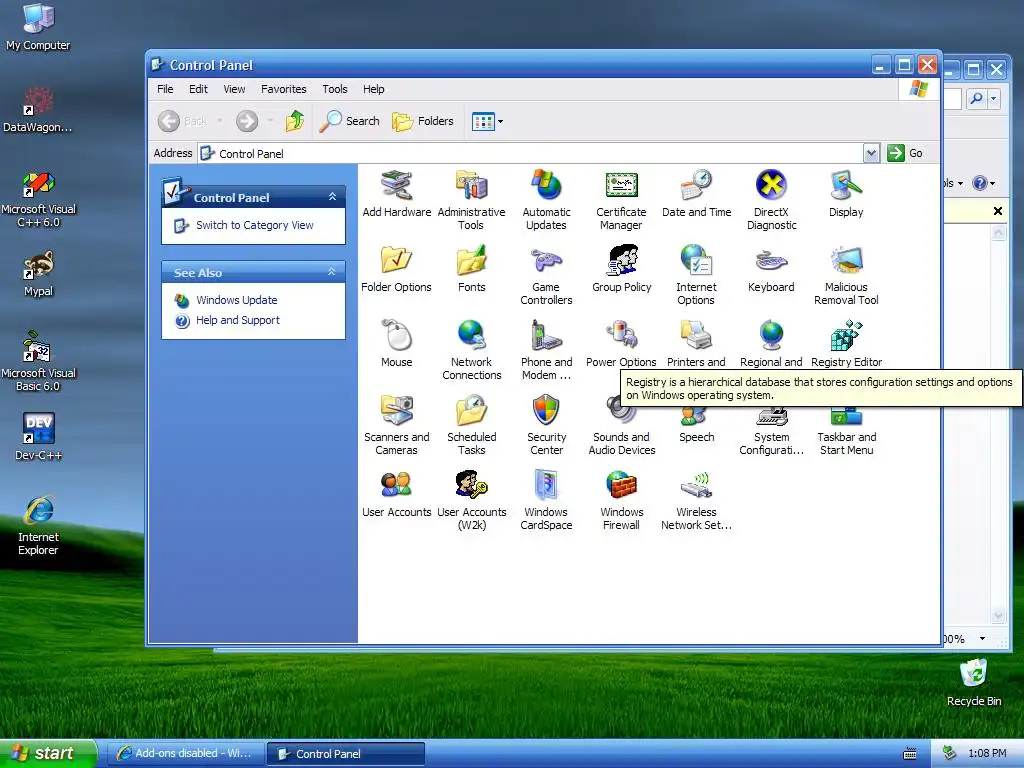Open Scheduled Tasks folder

pyautogui.click(x=472, y=425)
